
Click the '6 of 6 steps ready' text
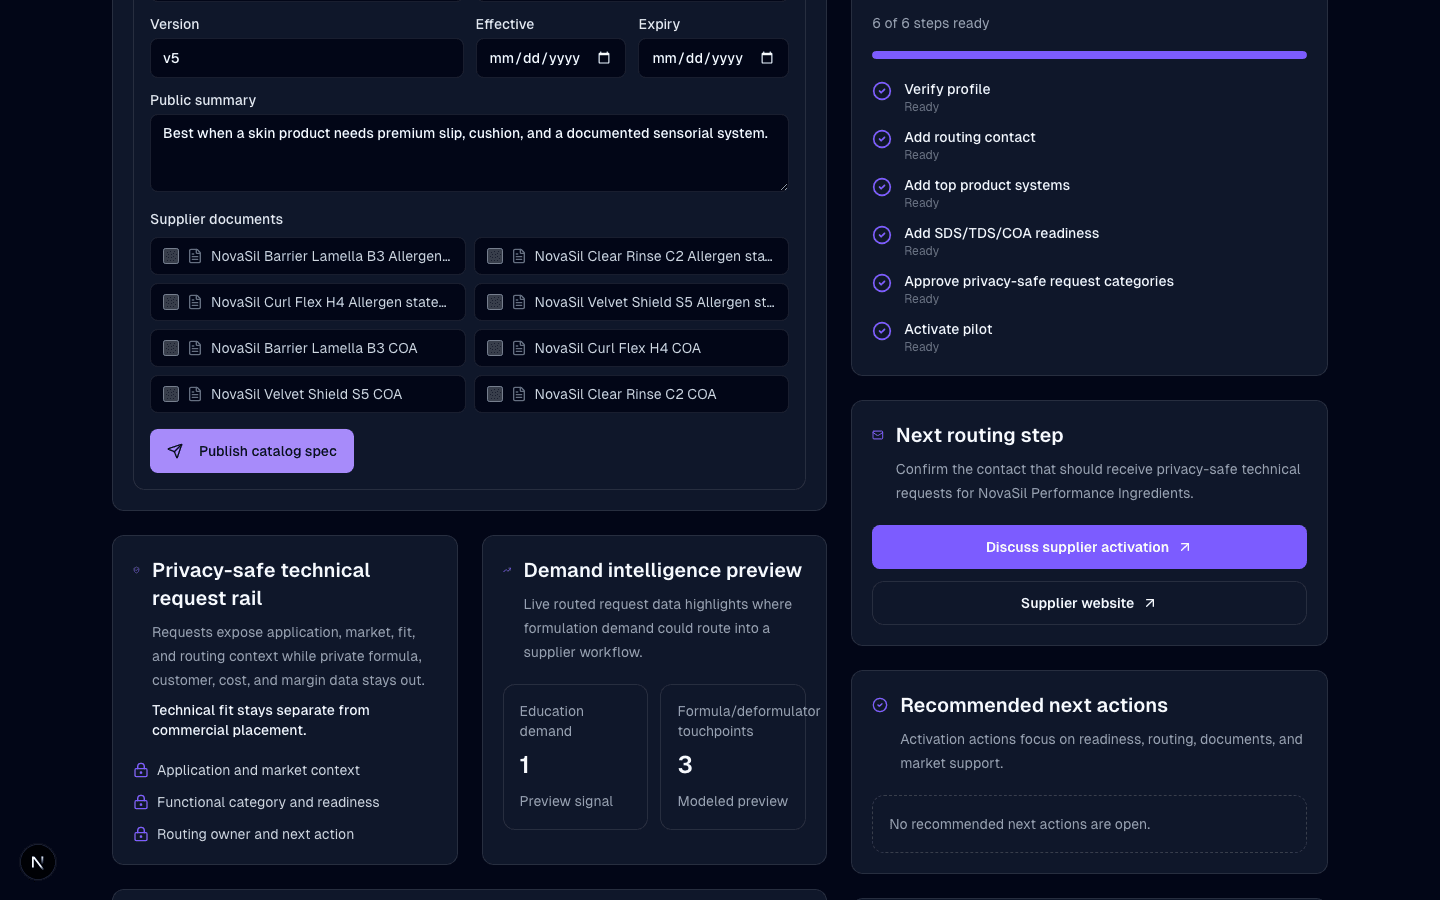930,23
